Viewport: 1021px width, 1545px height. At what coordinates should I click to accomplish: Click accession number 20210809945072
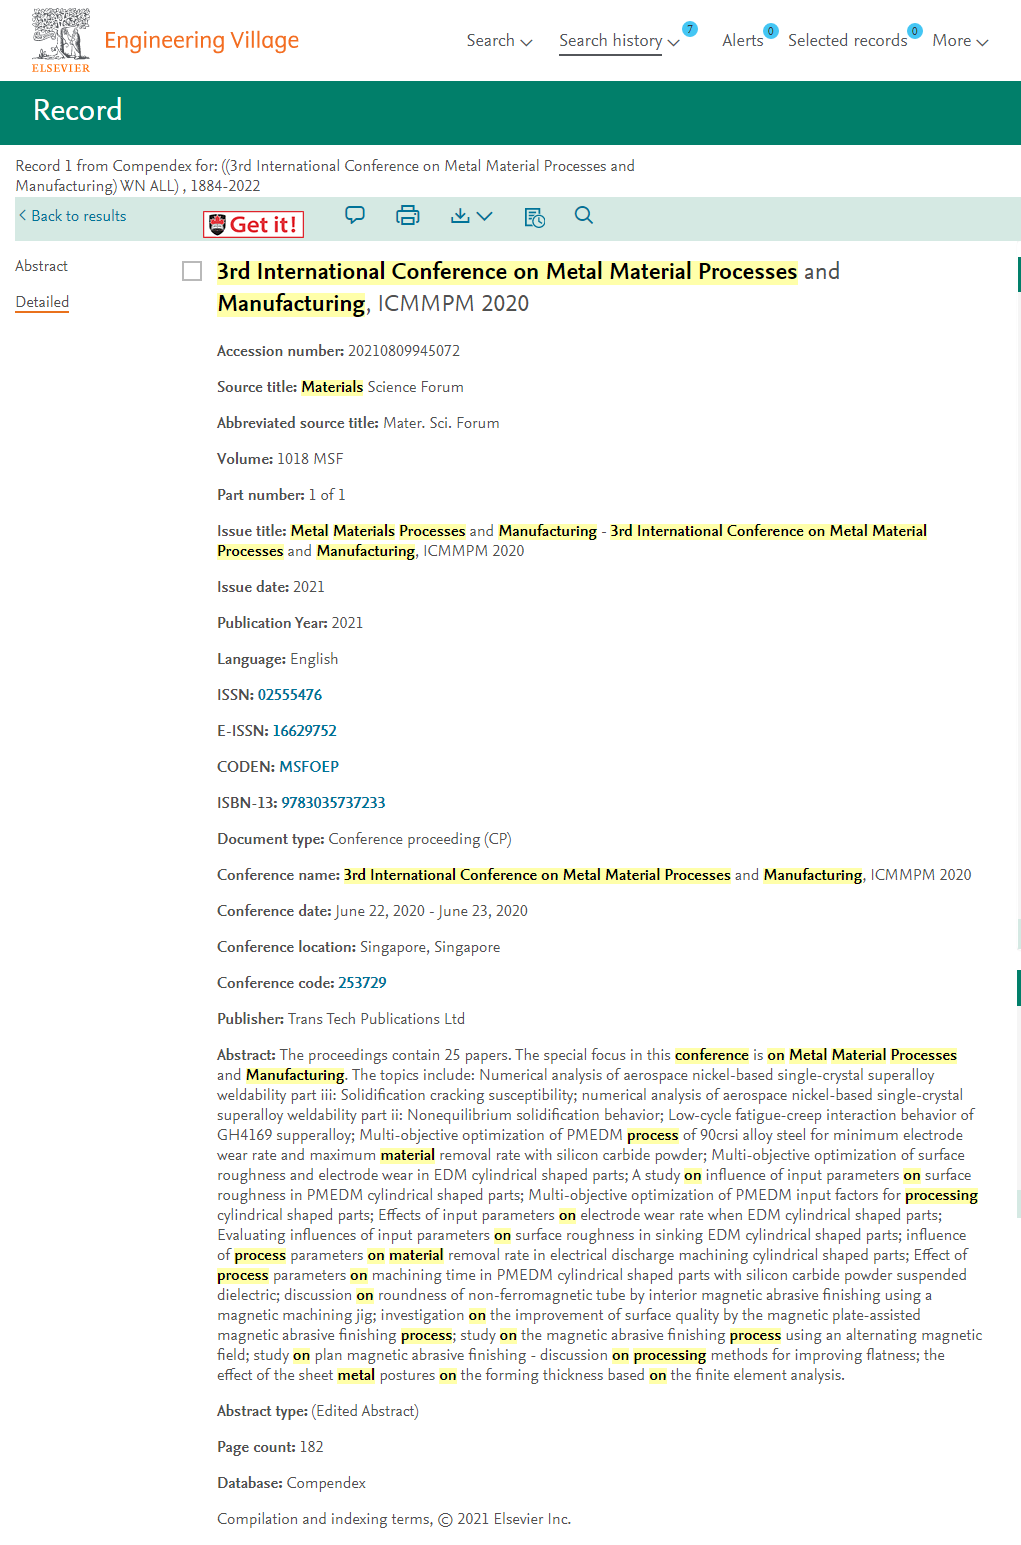(x=404, y=351)
